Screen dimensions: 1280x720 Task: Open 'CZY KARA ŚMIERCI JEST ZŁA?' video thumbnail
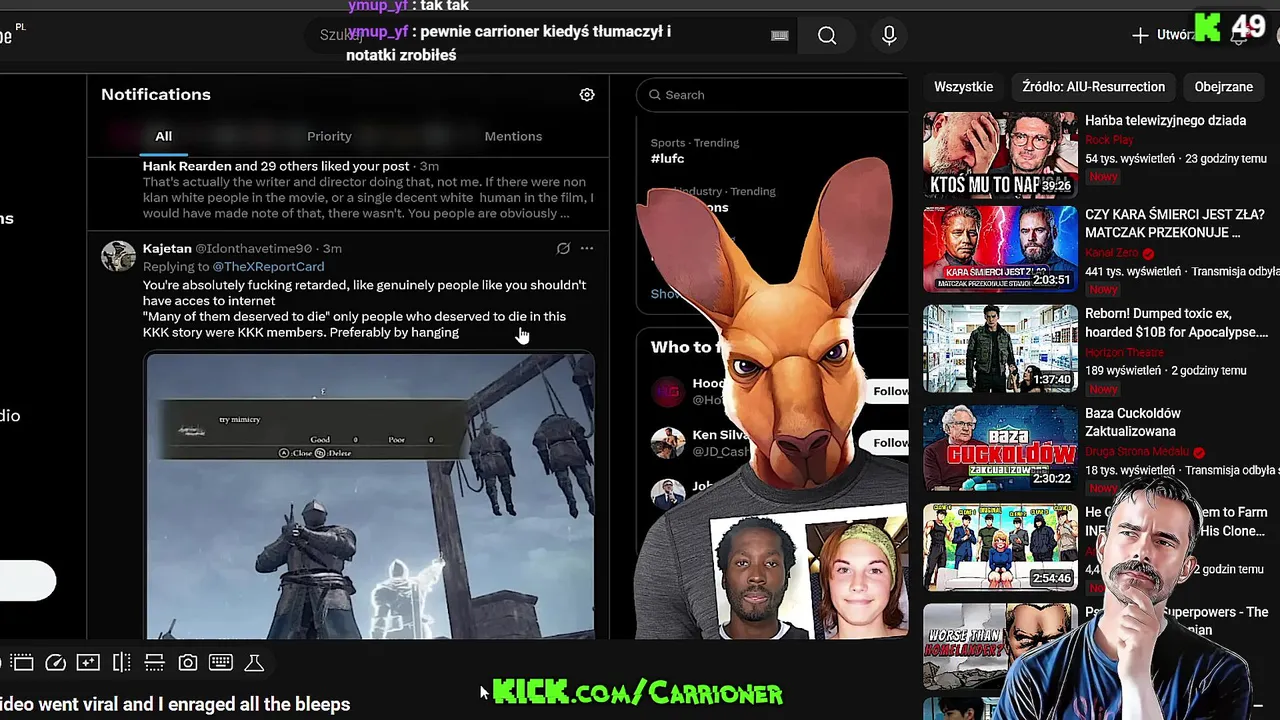coord(1000,250)
